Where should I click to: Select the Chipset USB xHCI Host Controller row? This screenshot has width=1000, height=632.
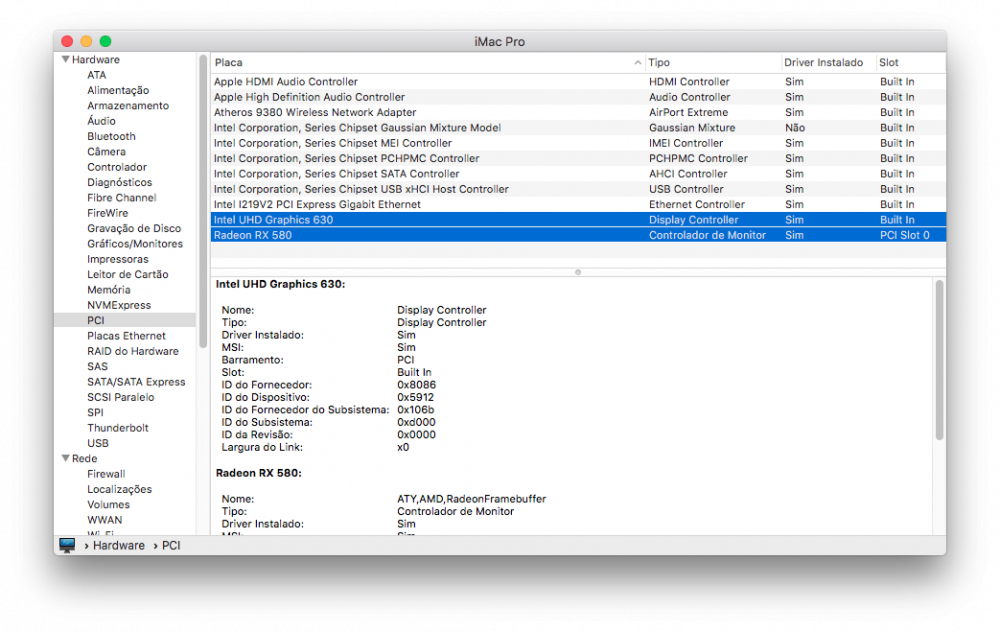click(x=578, y=189)
